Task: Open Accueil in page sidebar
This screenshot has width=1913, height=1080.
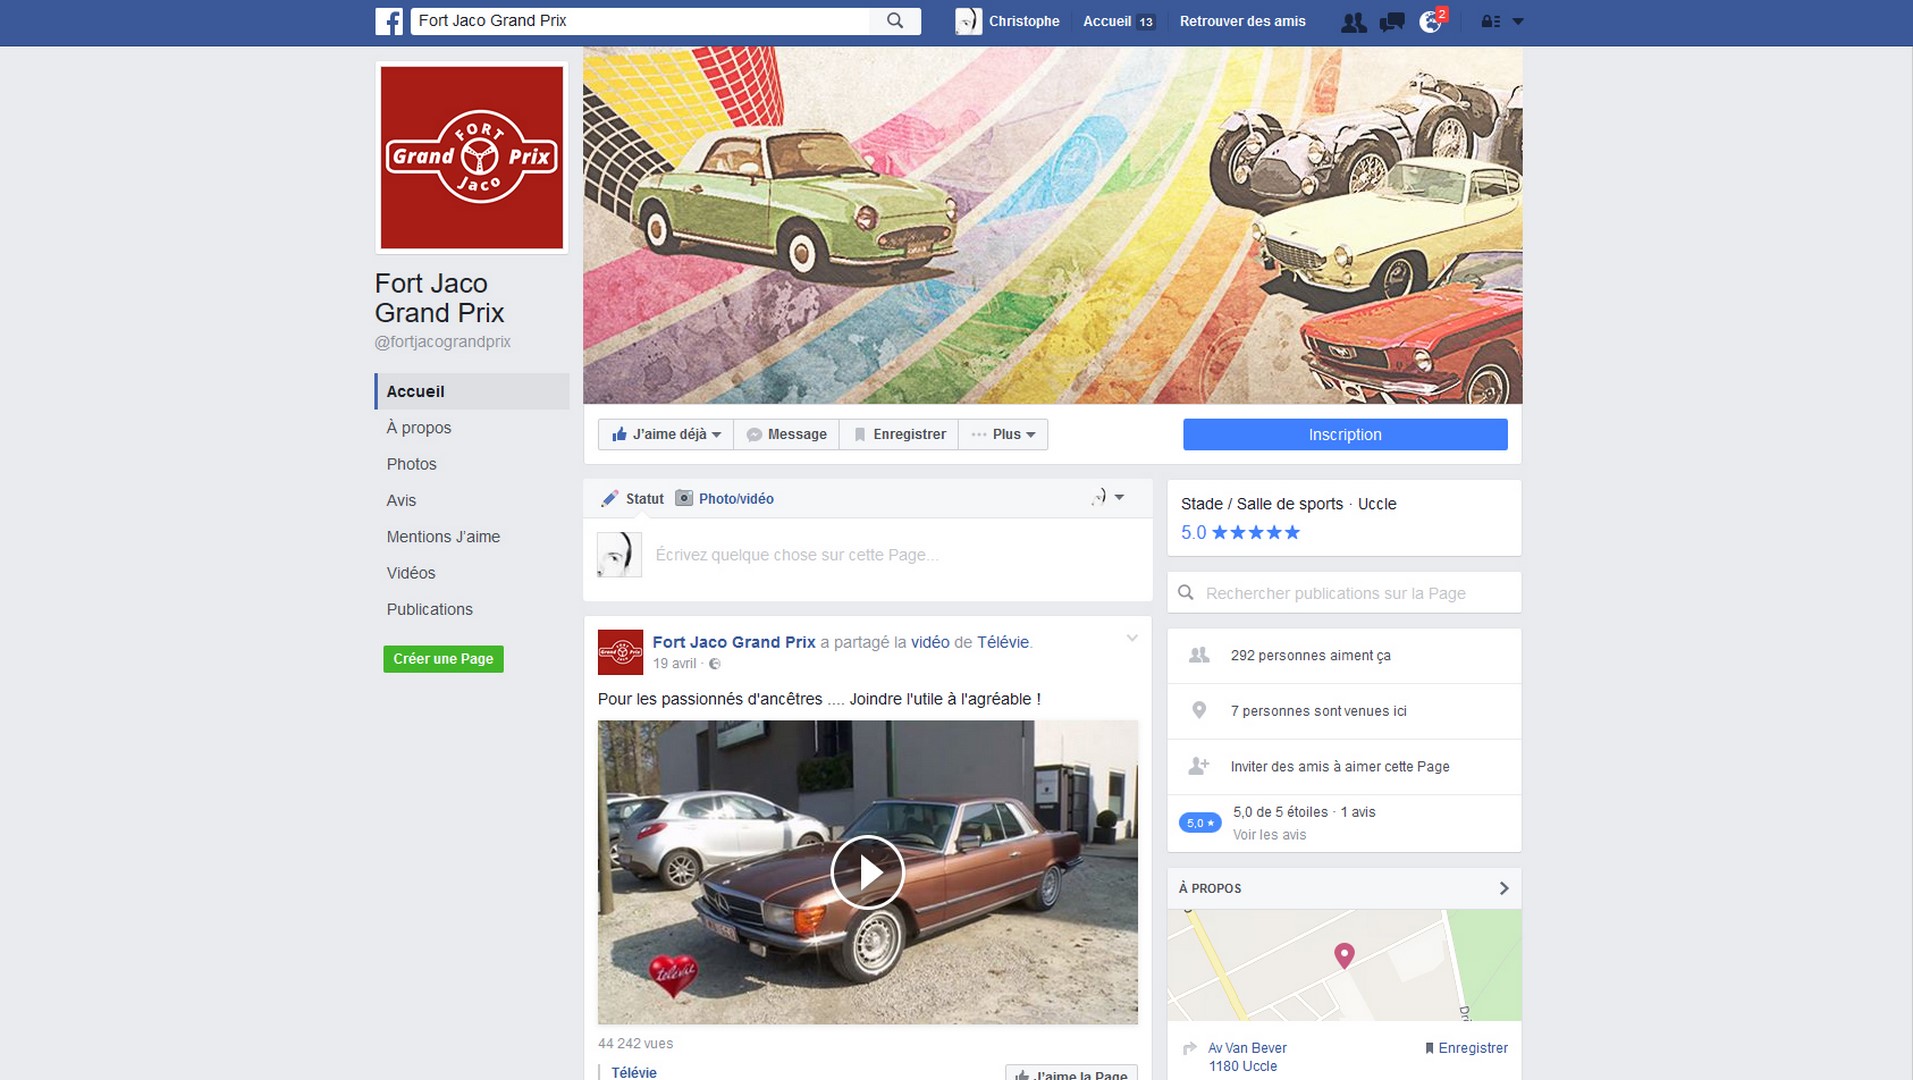Action: [x=472, y=391]
